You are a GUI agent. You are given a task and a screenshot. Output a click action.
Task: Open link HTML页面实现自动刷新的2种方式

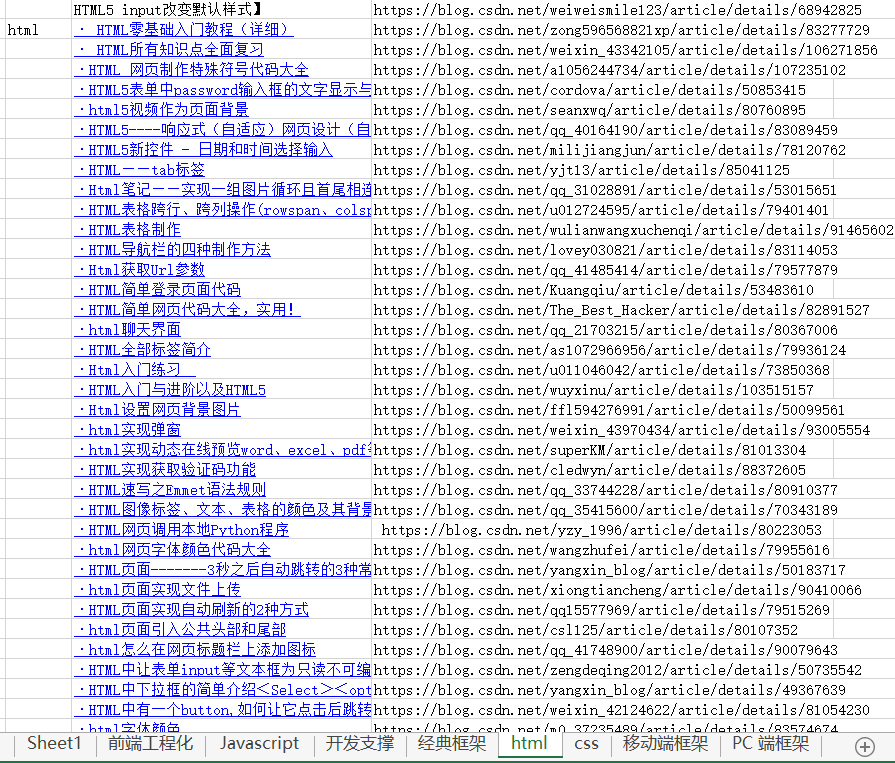coord(191,609)
